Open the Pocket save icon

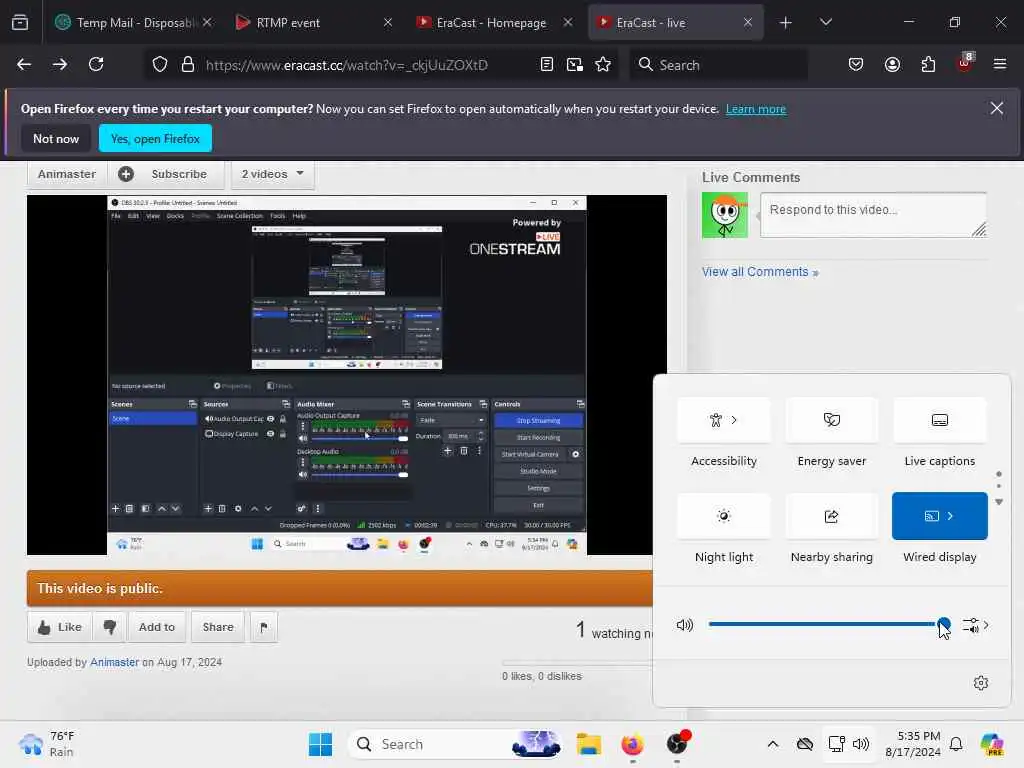[x=856, y=65]
